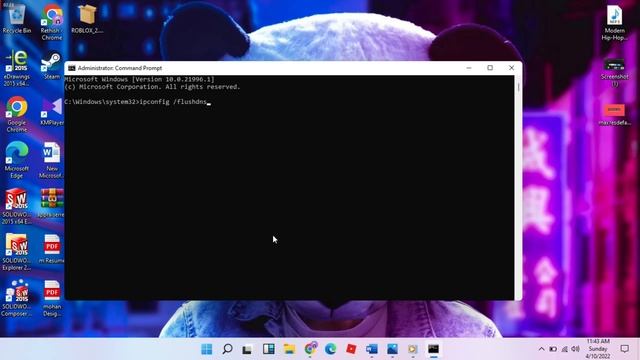640x360 pixels.
Task: Open the Rethish Chrome profile shortcut
Action: (x=51, y=22)
